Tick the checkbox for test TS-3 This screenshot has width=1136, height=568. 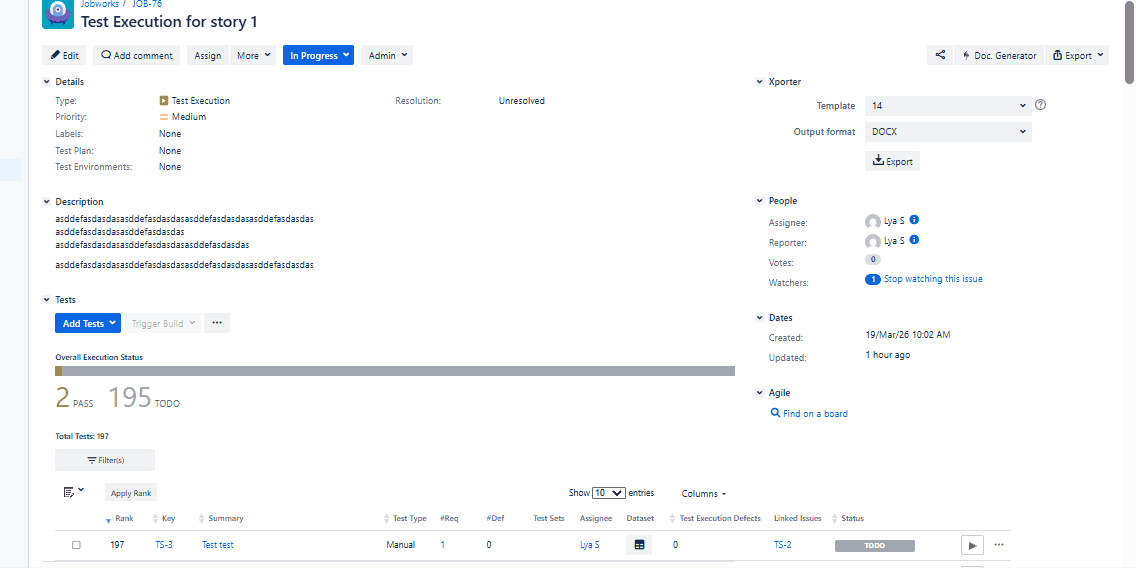click(x=76, y=545)
